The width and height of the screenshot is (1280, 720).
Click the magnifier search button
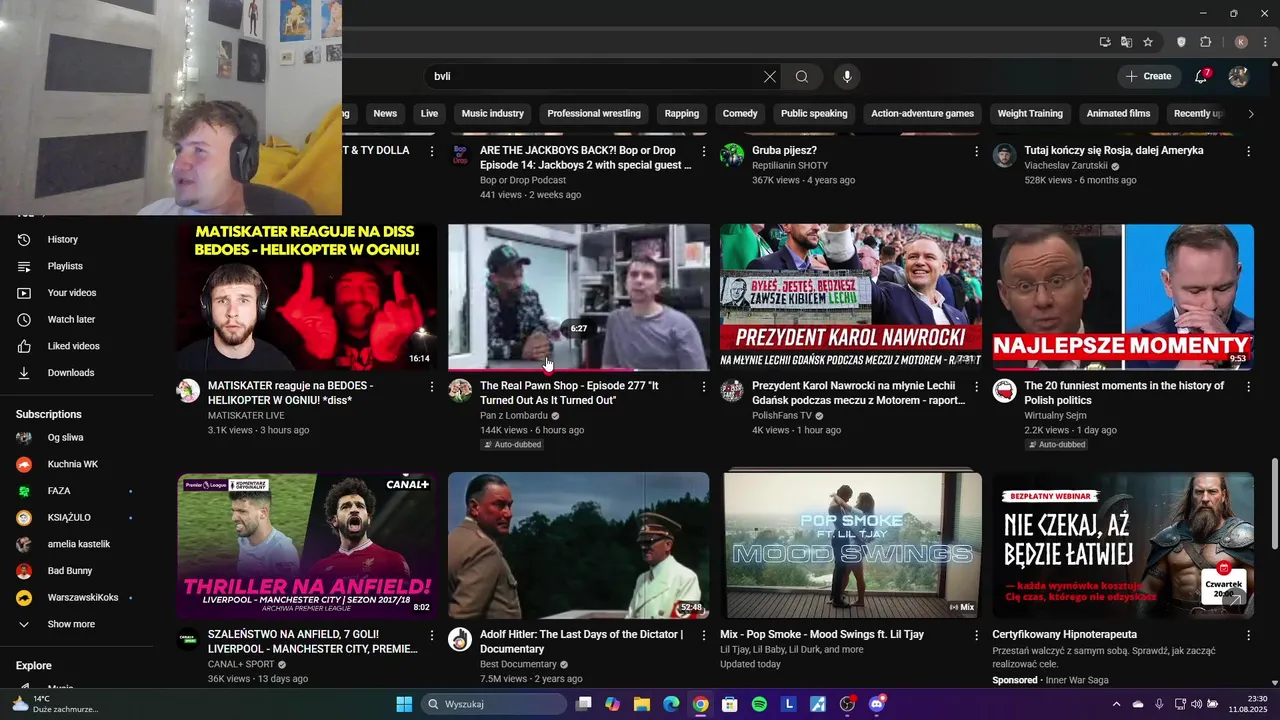tap(802, 77)
